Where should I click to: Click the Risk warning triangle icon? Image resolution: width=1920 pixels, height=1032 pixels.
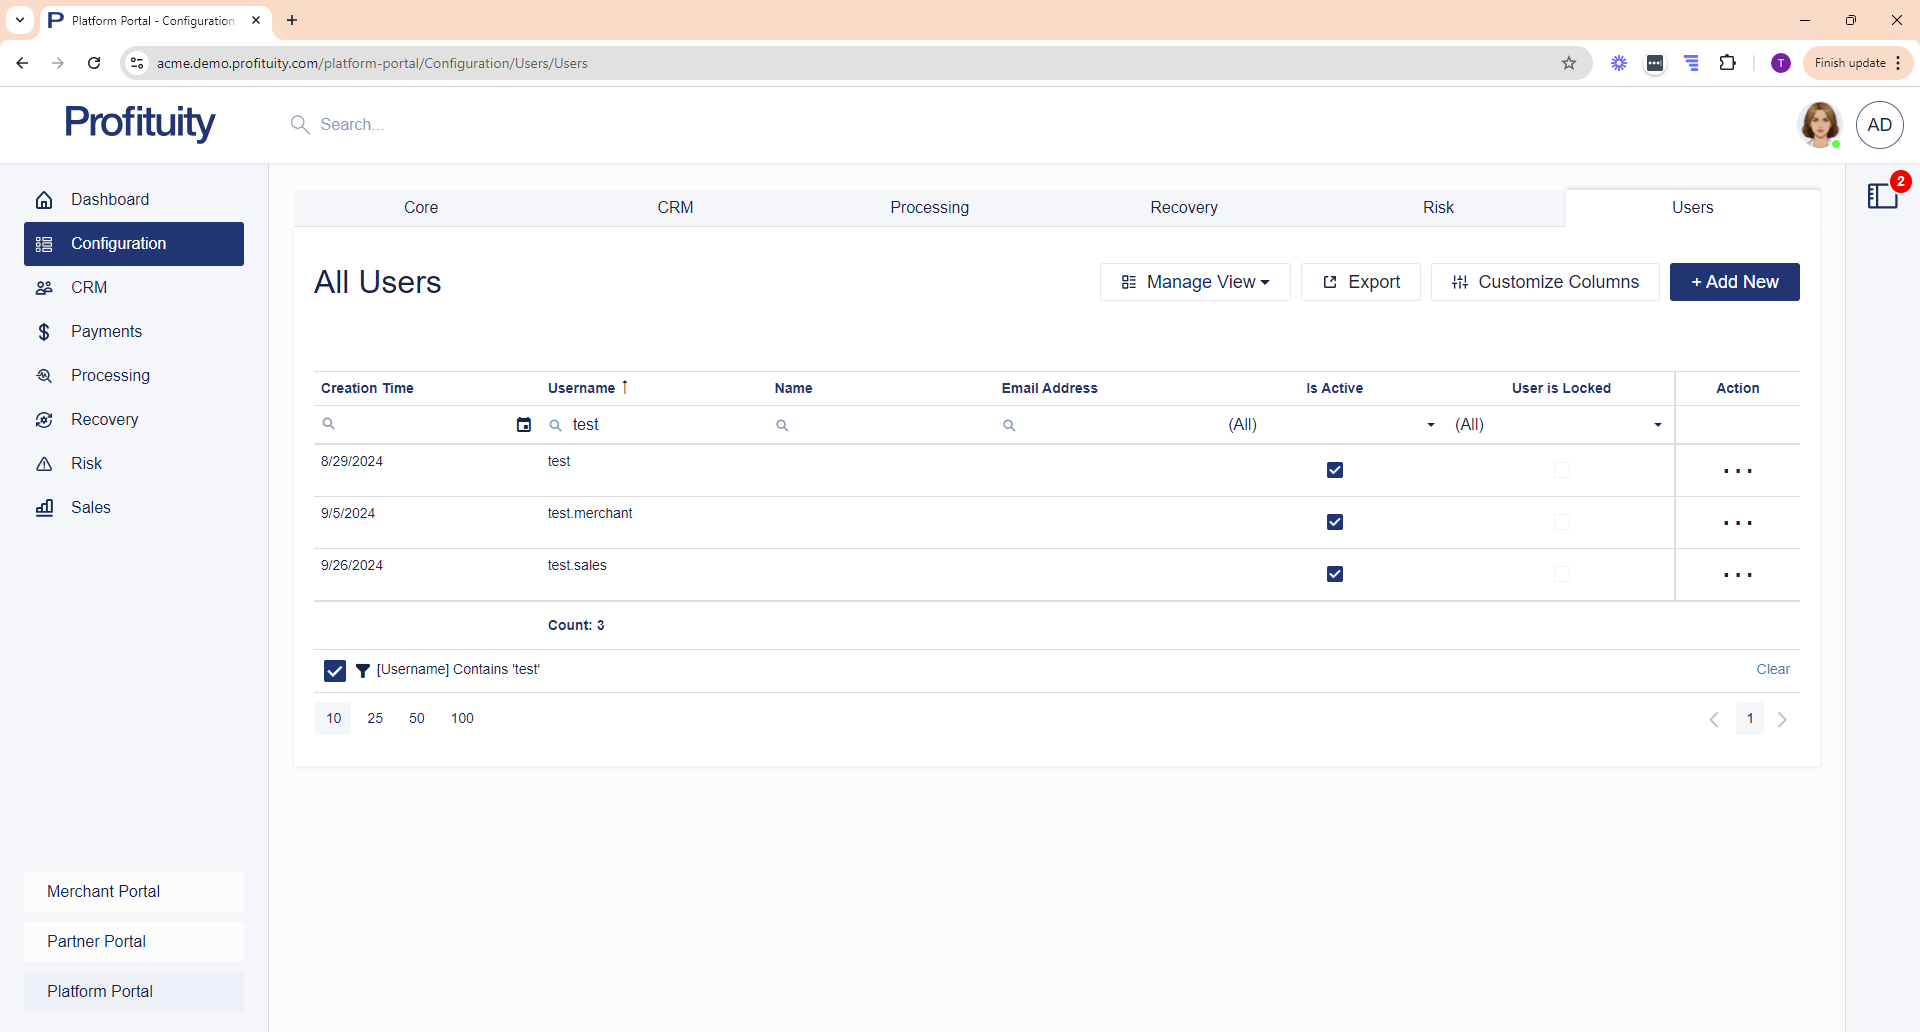pos(44,464)
